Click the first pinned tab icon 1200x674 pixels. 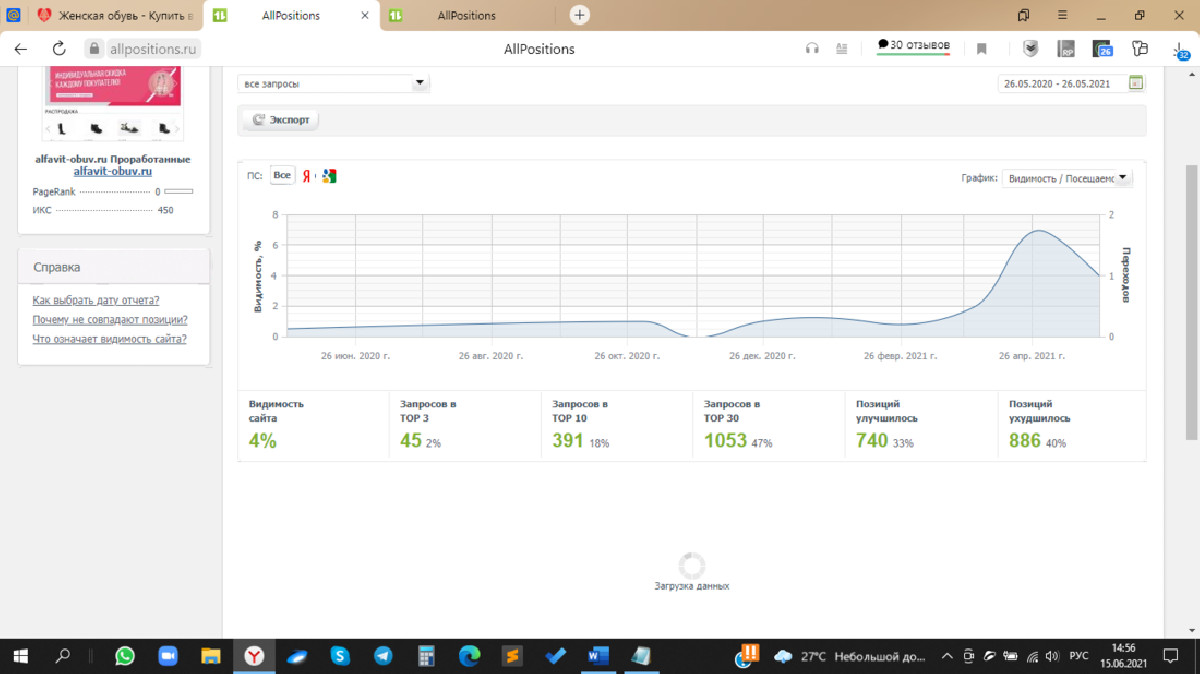tap(14, 15)
